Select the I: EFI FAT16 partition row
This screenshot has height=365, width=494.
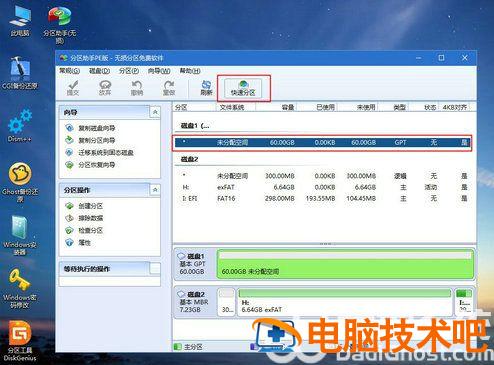click(322, 198)
